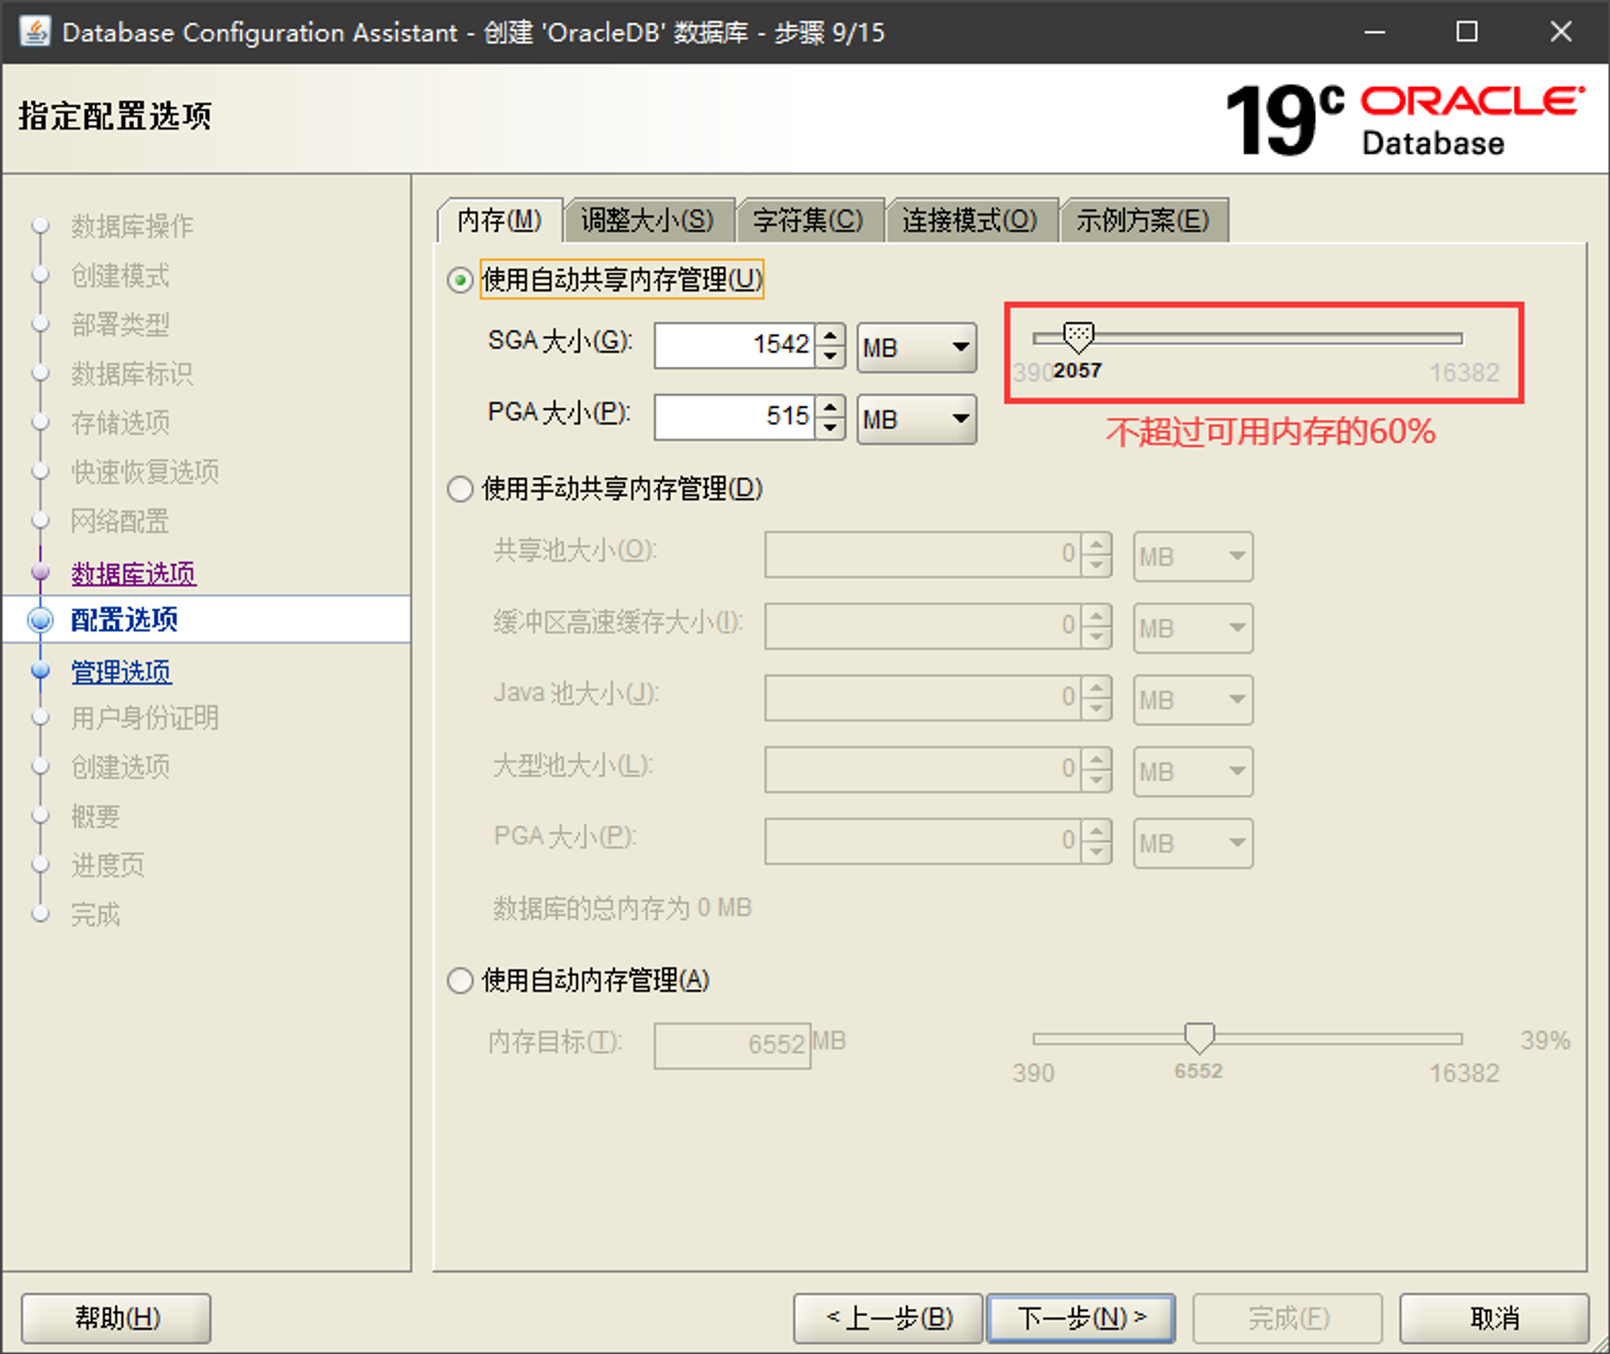Open the PGA size unit MB dropdown
Image resolution: width=1610 pixels, height=1354 pixels.
point(916,419)
